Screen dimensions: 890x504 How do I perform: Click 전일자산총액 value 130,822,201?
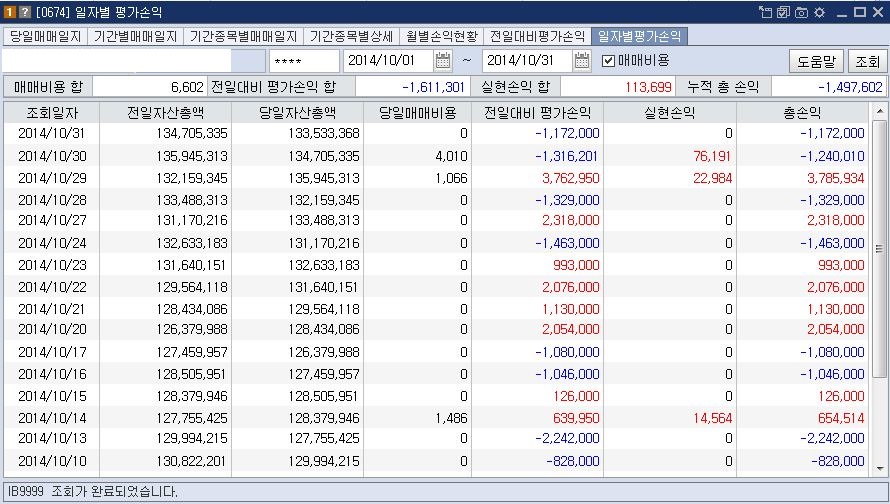pyautogui.click(x=192, y=461)
